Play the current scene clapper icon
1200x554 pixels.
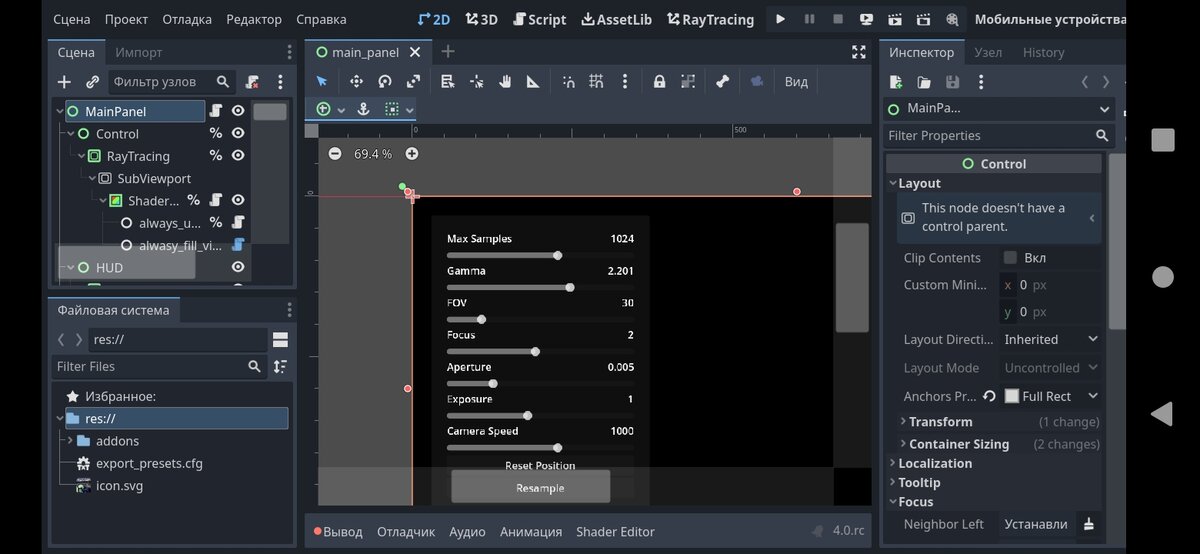click(895, 19)
